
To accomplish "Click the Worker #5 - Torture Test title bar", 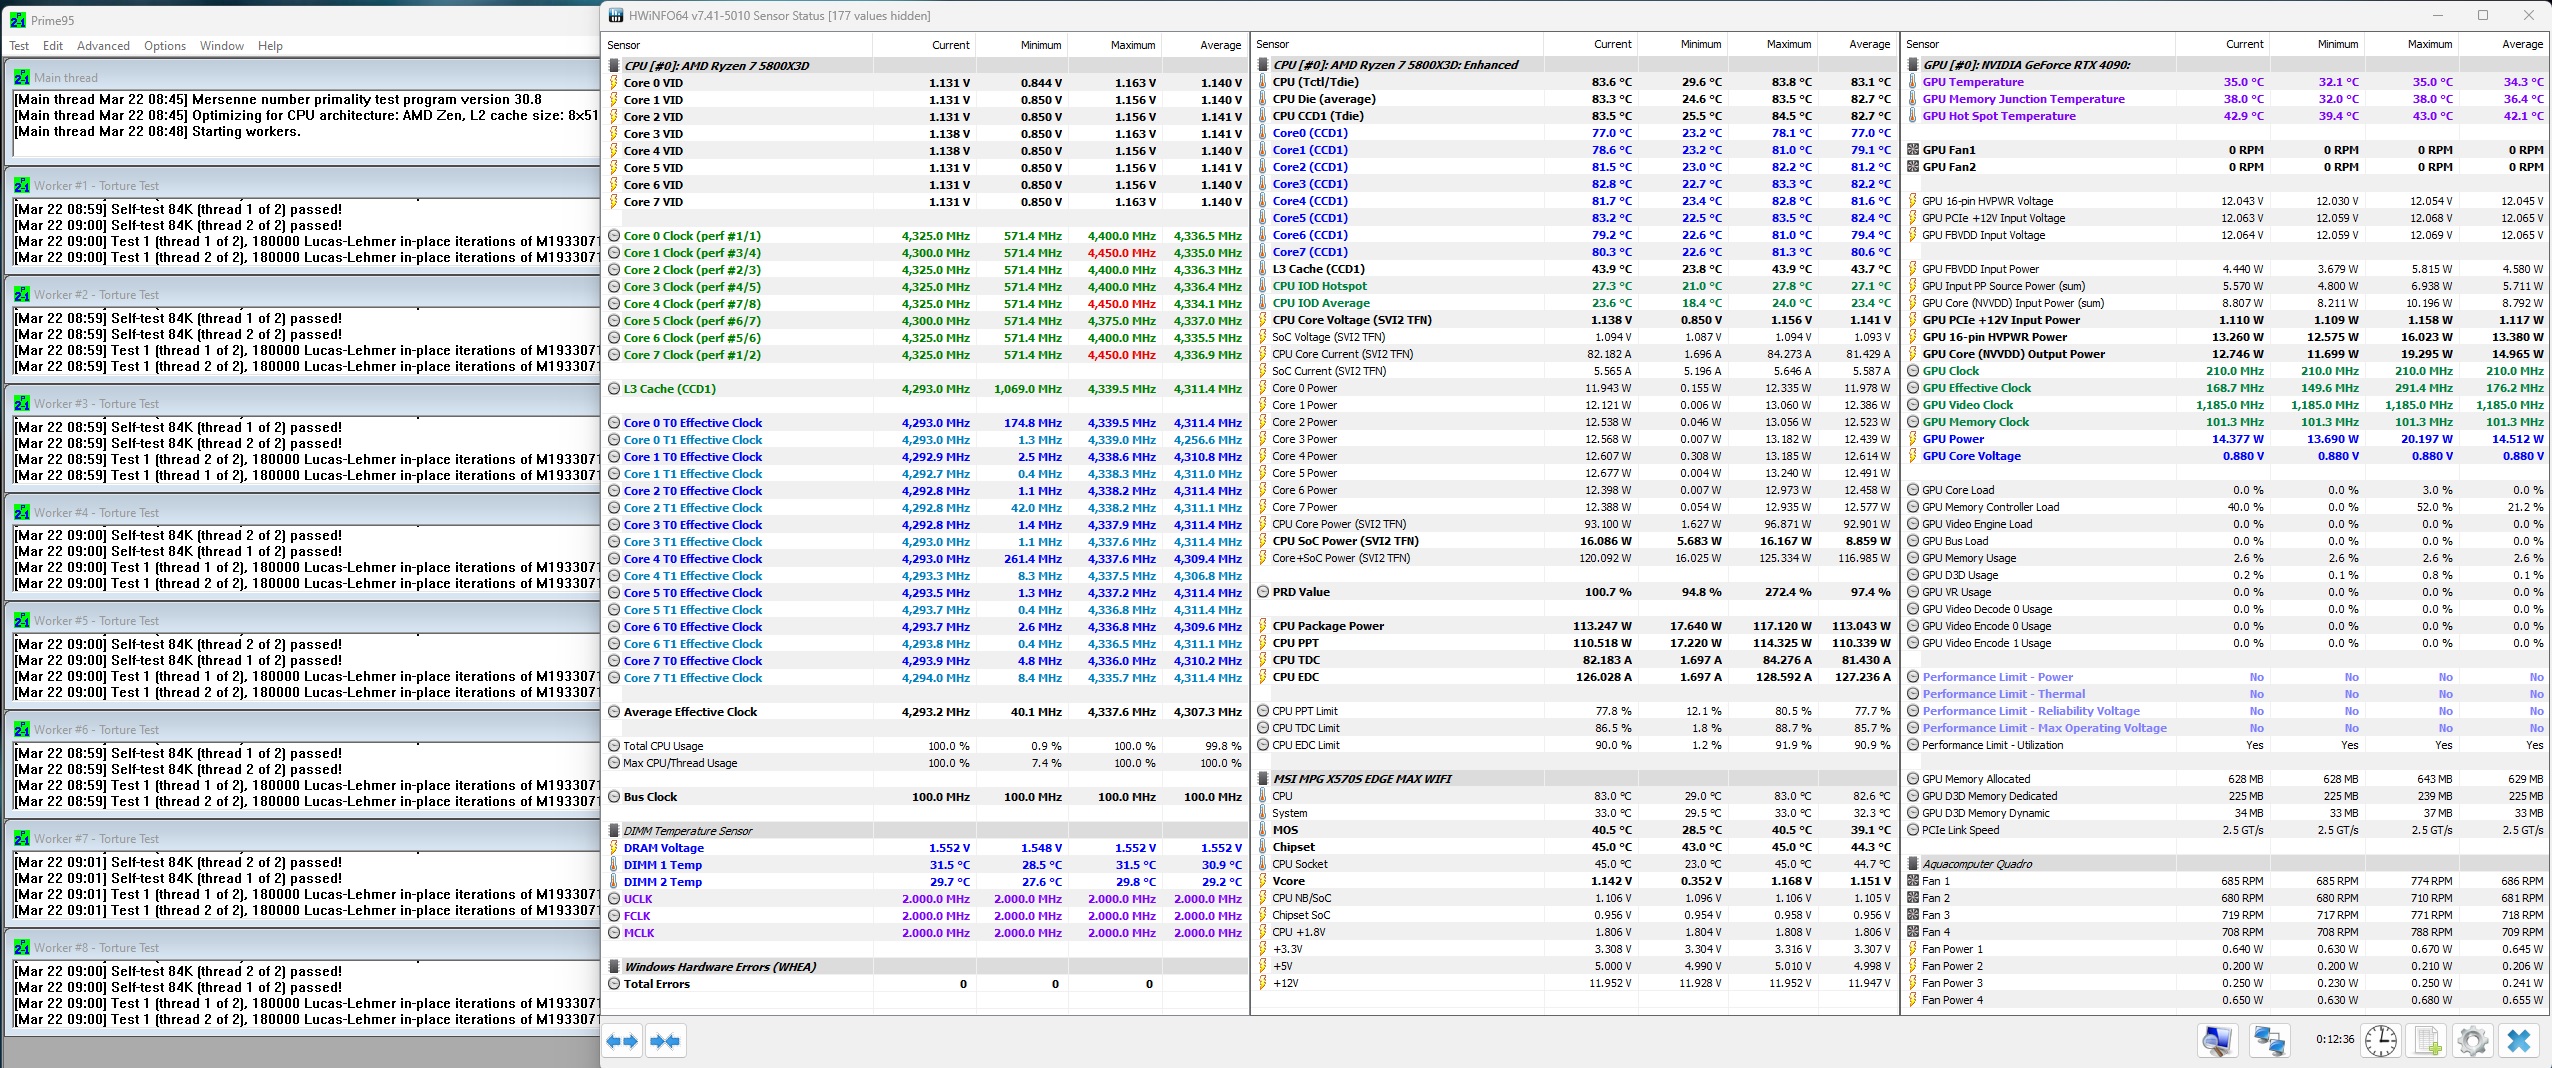I will 304,621.
